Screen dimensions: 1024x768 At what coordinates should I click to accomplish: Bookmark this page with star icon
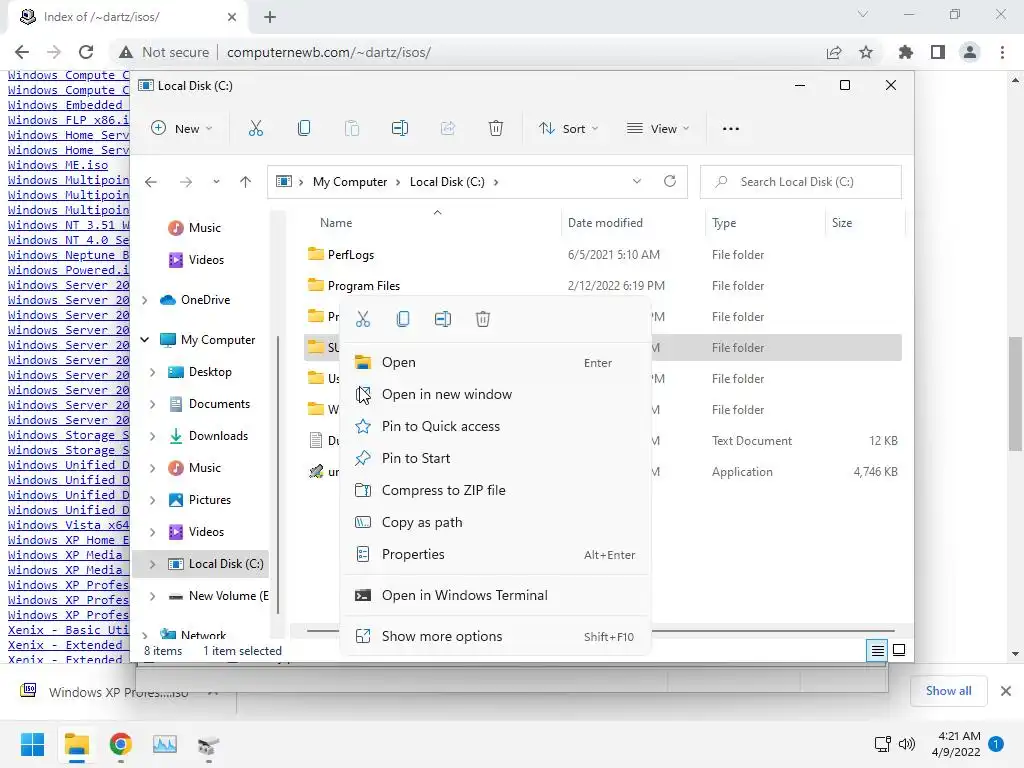[866, 52]
